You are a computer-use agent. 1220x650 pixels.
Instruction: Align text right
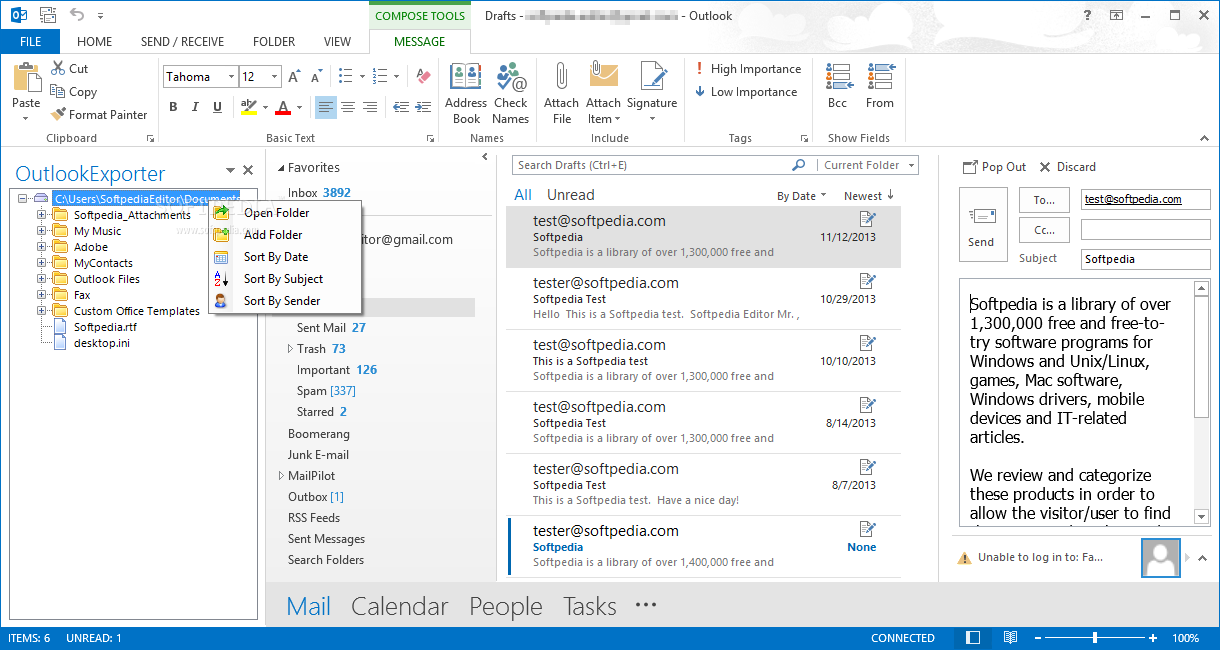coord(370,107)
